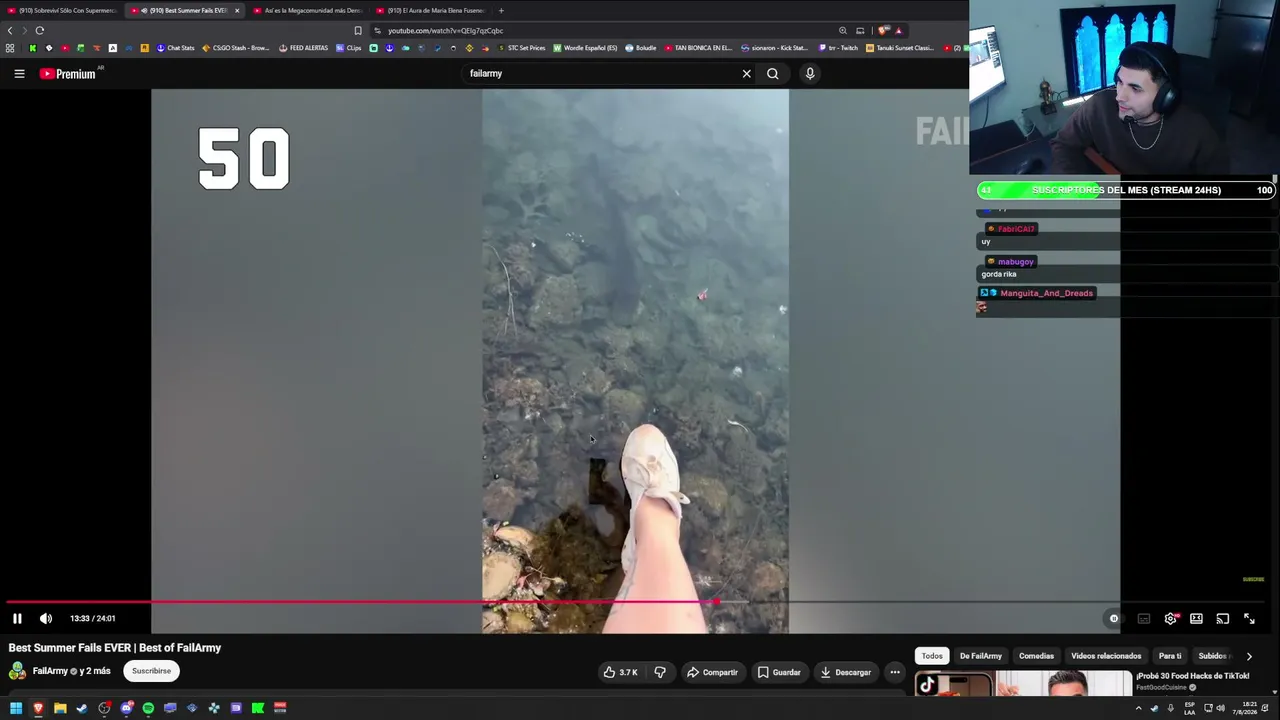The height and width of the screenshot is (720, 1280).
Task: Open video player settings gear
Action: (1170, 618)
